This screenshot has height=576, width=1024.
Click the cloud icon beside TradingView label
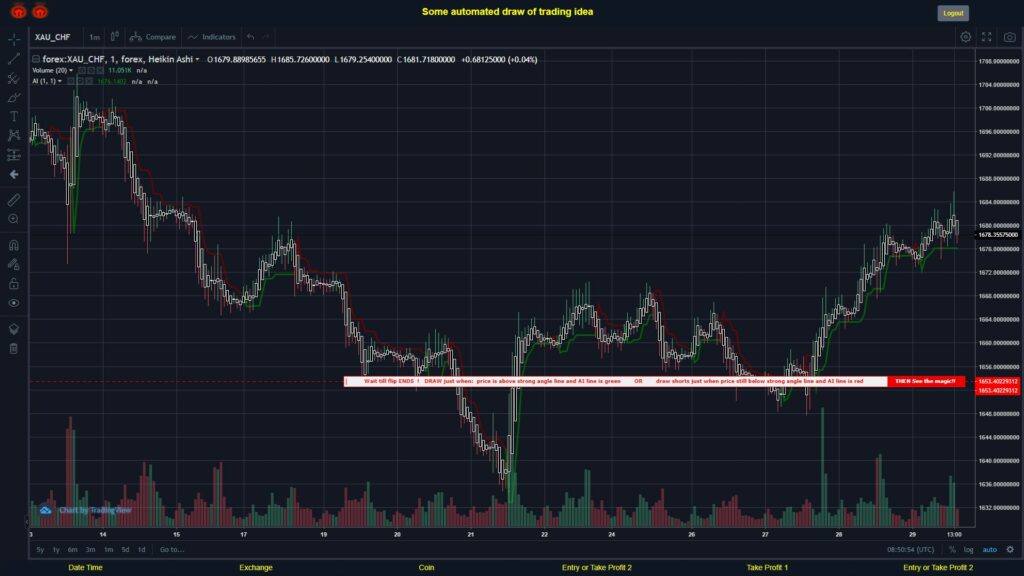tap(45, 510)
